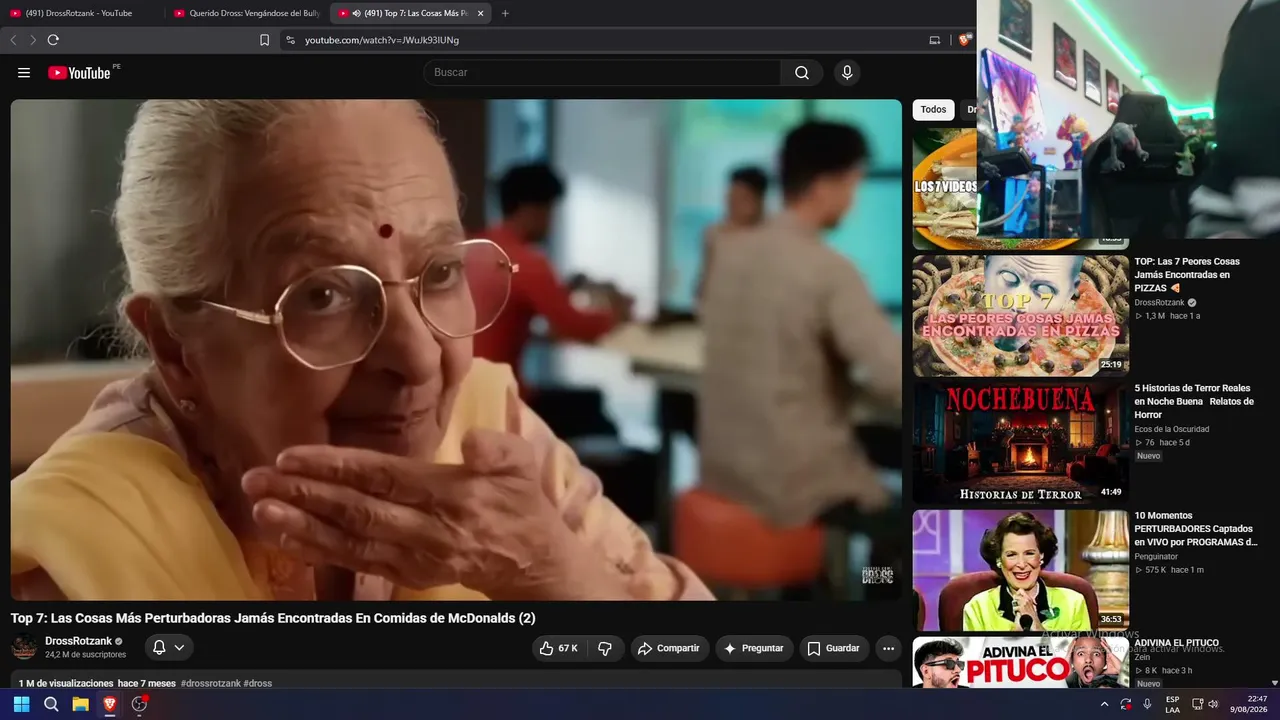The image size is (1280, 720).
Task: Open clock and date calendar flyout
Action: point(1249,704)
